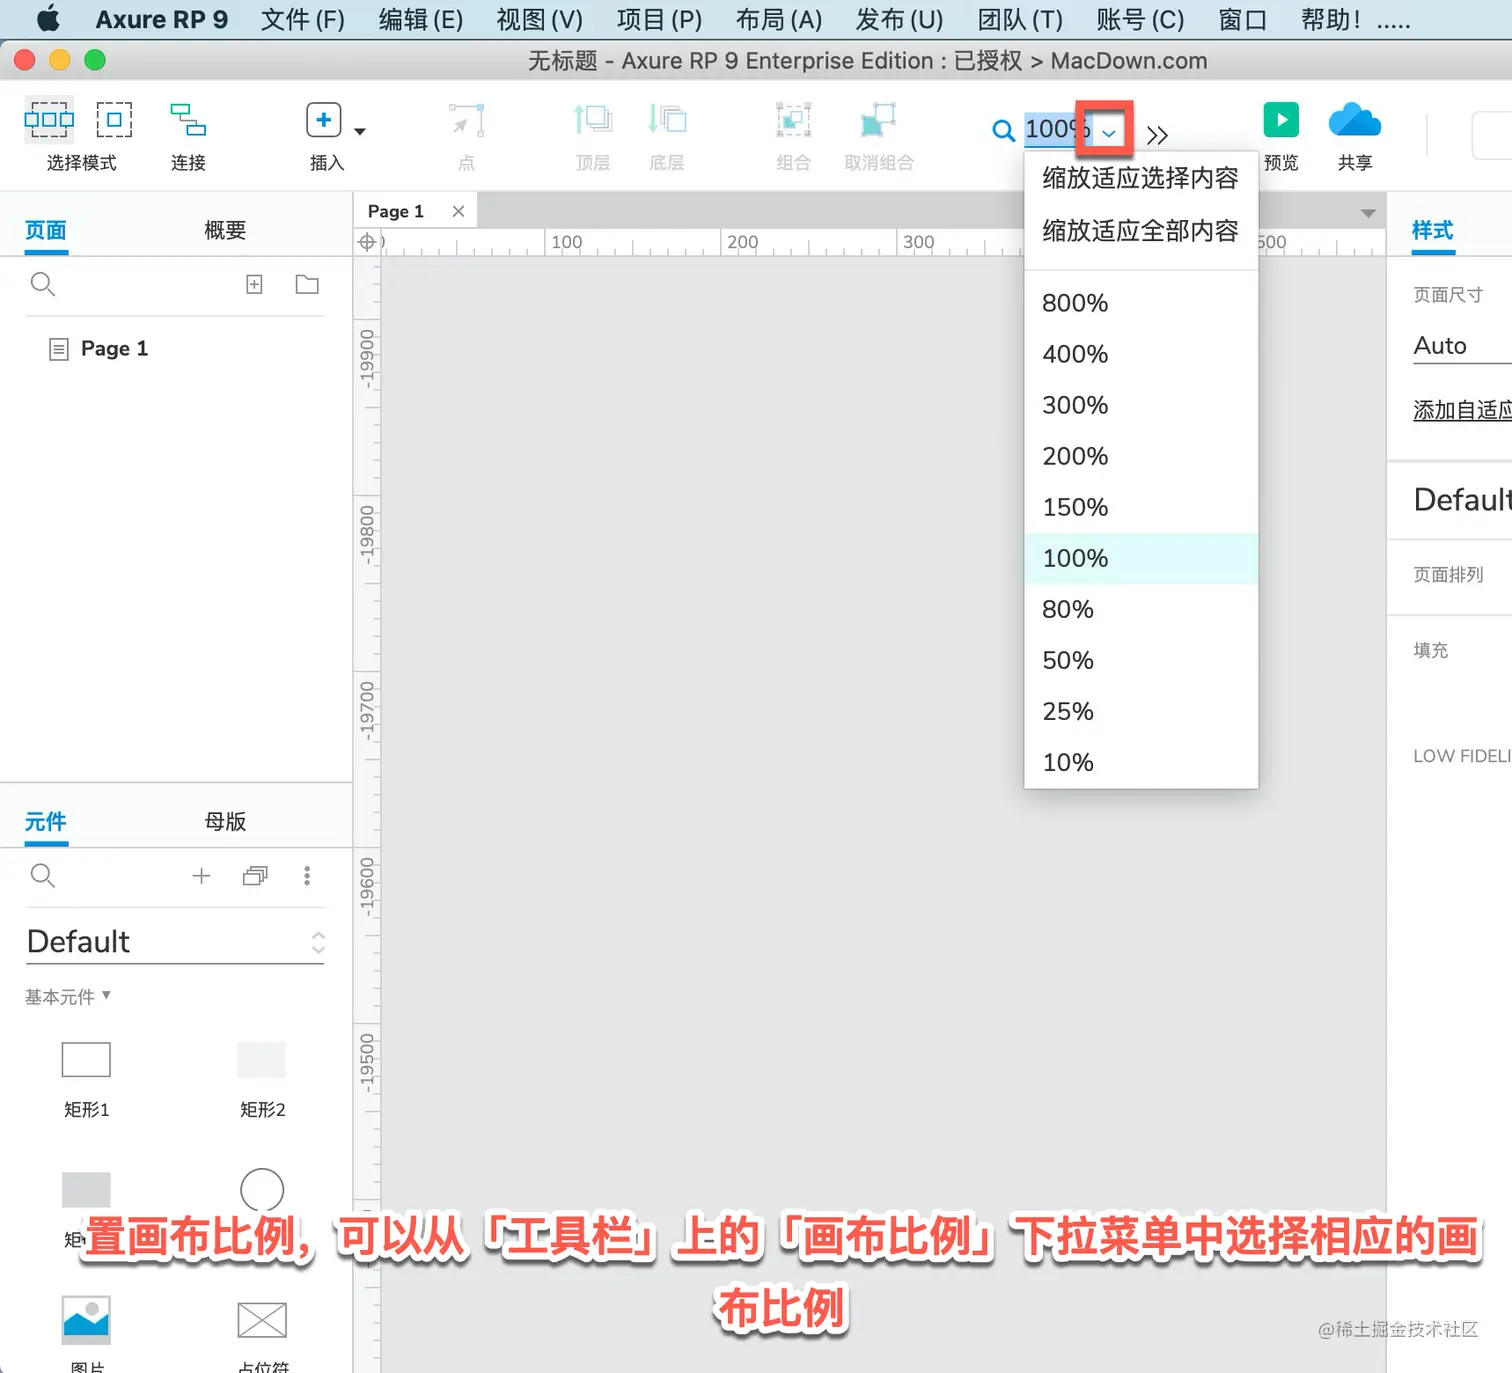Switch to the Masters (母版) tab
This screenshot has width=1512, height=1373.
pyautogui.click(x=225, y=822)
